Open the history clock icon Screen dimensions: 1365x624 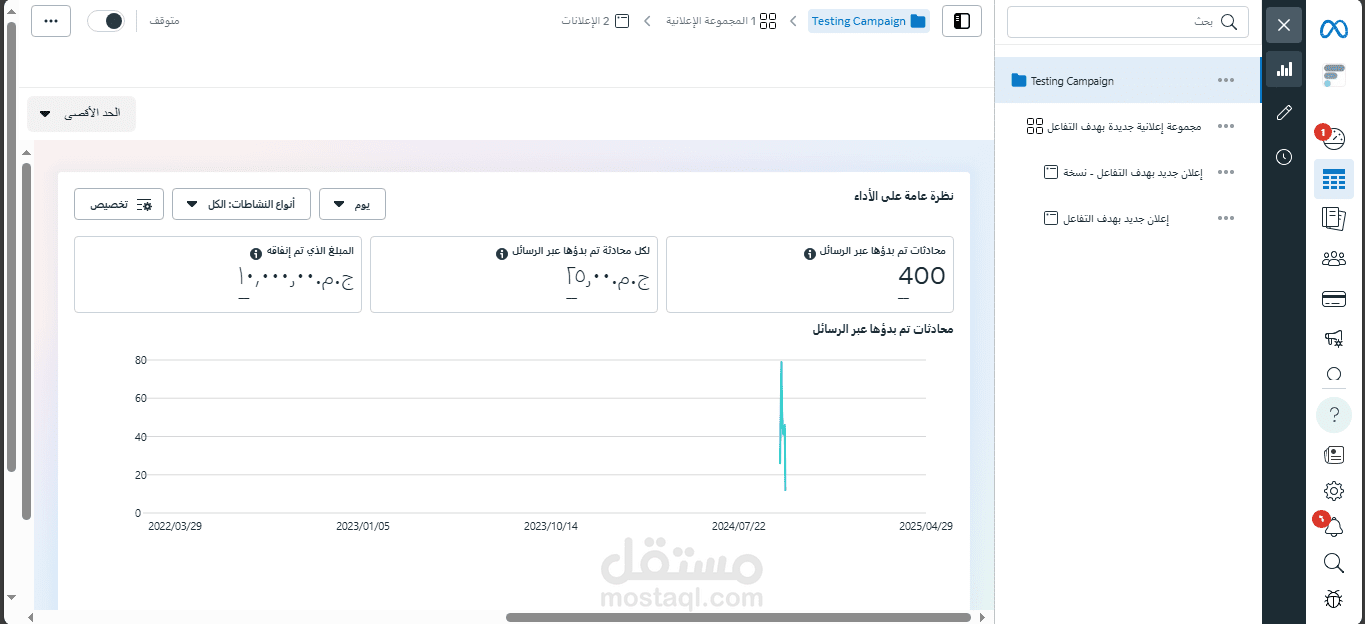pyautogui.click(x=1284, y=157)
